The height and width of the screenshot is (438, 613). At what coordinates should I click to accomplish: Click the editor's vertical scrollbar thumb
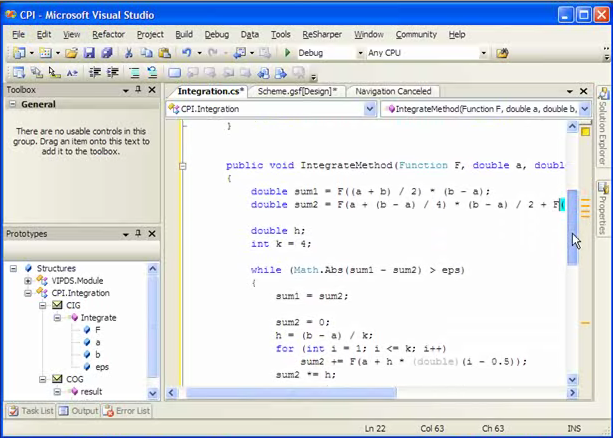click(x=573, y=227)
